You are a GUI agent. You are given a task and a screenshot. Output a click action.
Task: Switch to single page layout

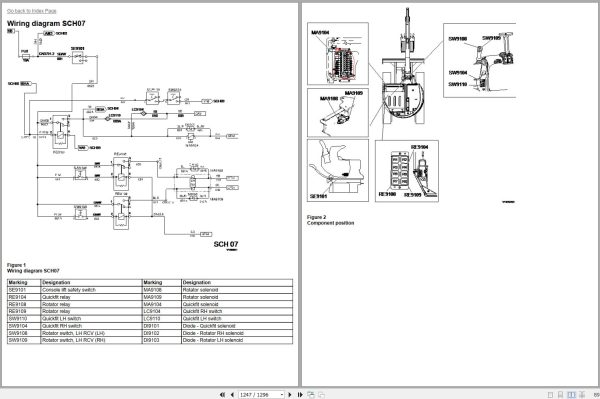pos(550,394)
